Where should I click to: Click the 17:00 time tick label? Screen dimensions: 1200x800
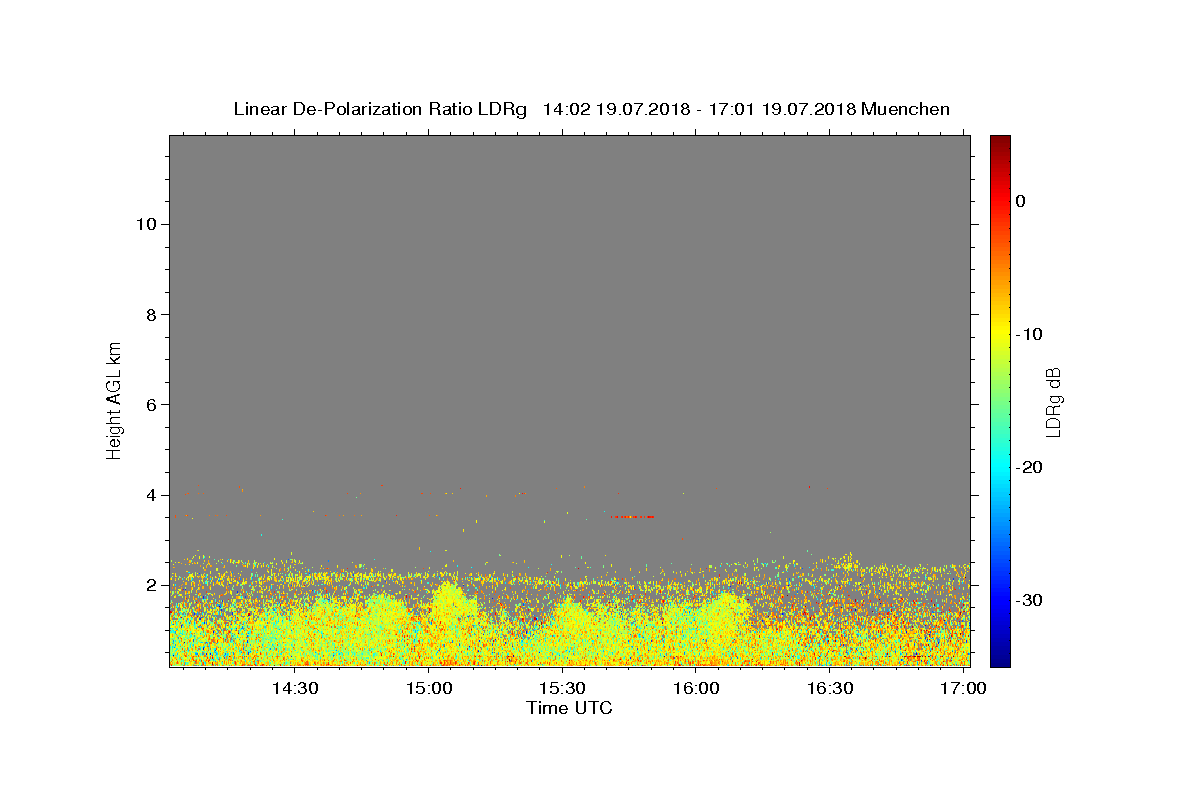[964, 688]
